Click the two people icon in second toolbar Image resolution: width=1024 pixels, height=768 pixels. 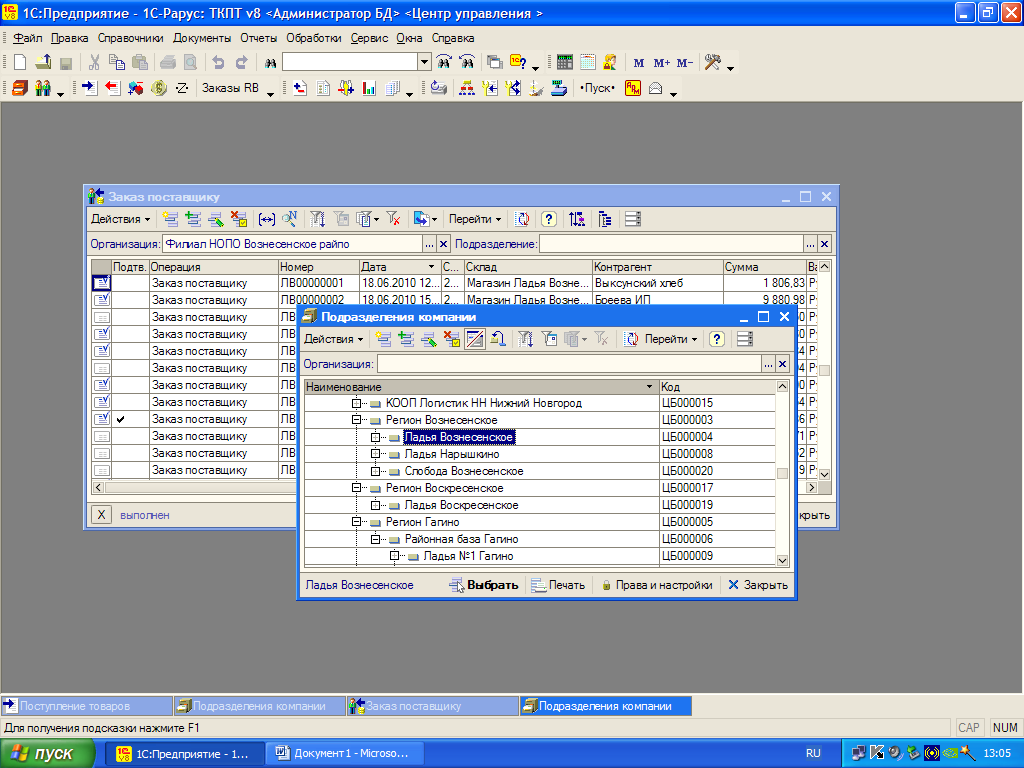pyautogui.click(x=43, y=88)
